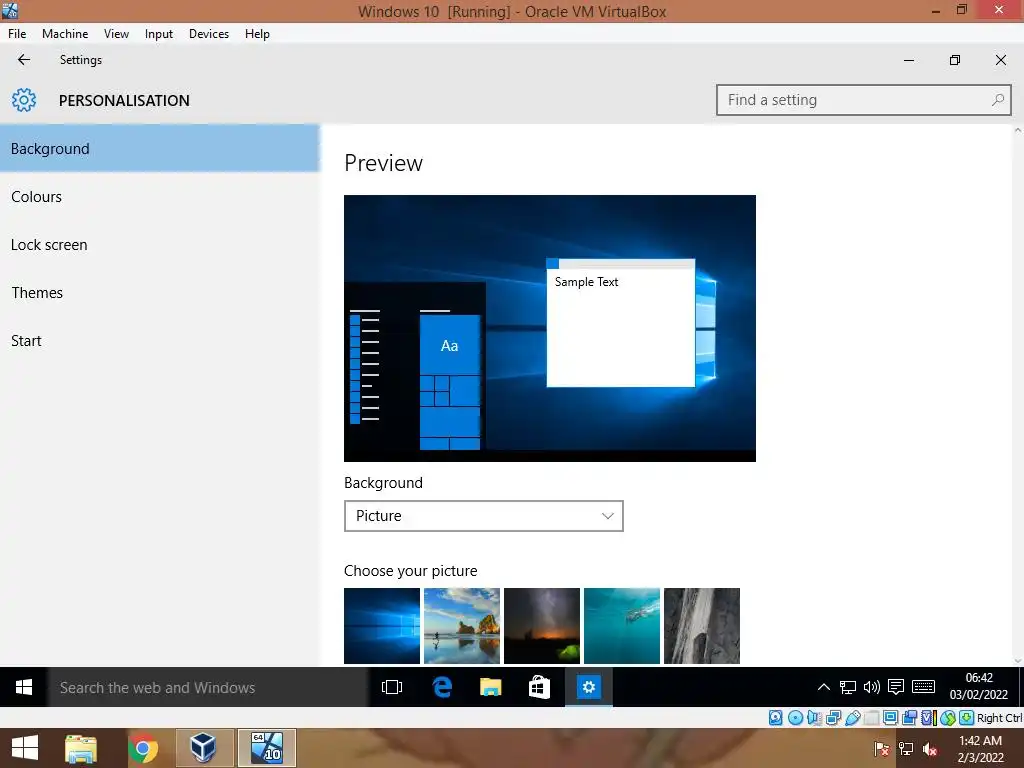
Task: Click Right Ctrl host key label
Action: tap(1000, 718)
